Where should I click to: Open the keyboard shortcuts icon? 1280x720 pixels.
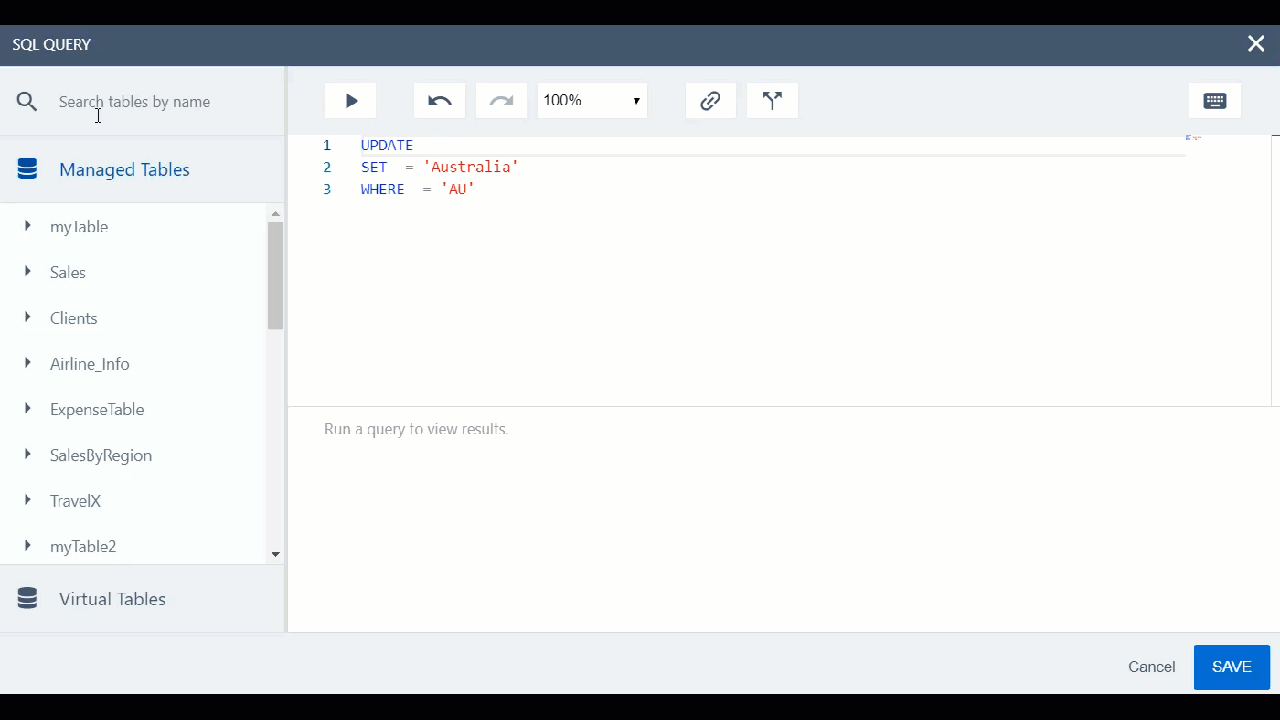pos(1215,101)
